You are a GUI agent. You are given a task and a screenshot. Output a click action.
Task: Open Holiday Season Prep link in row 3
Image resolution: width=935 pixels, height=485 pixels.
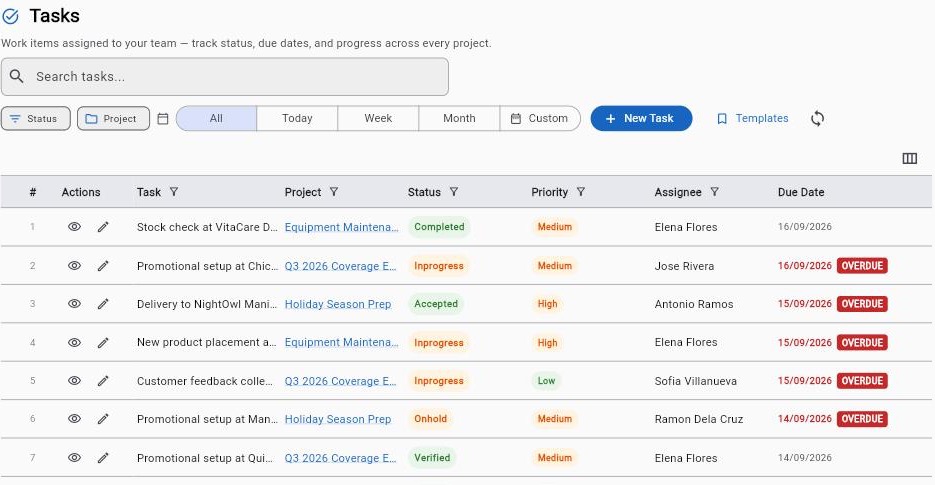pyautogui.click(x=338, y=304)
